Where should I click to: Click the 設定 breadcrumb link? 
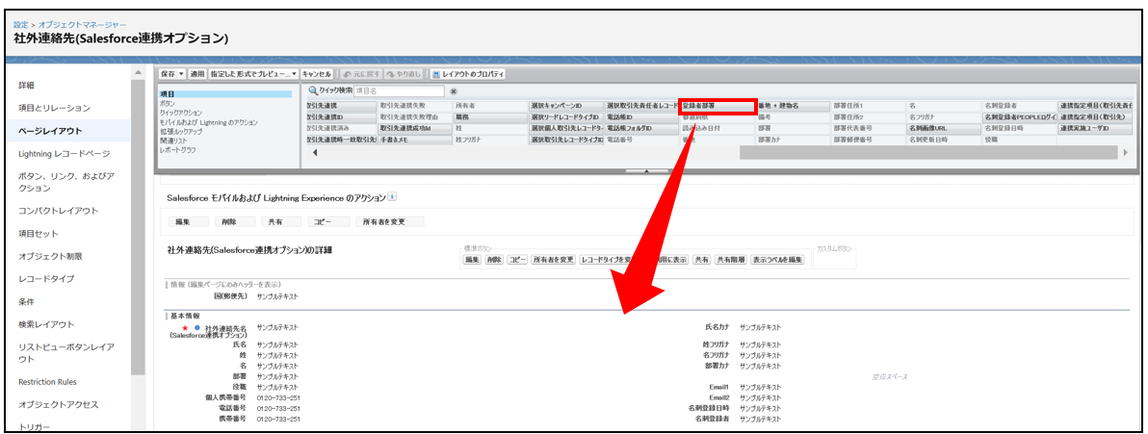[20, 24]
